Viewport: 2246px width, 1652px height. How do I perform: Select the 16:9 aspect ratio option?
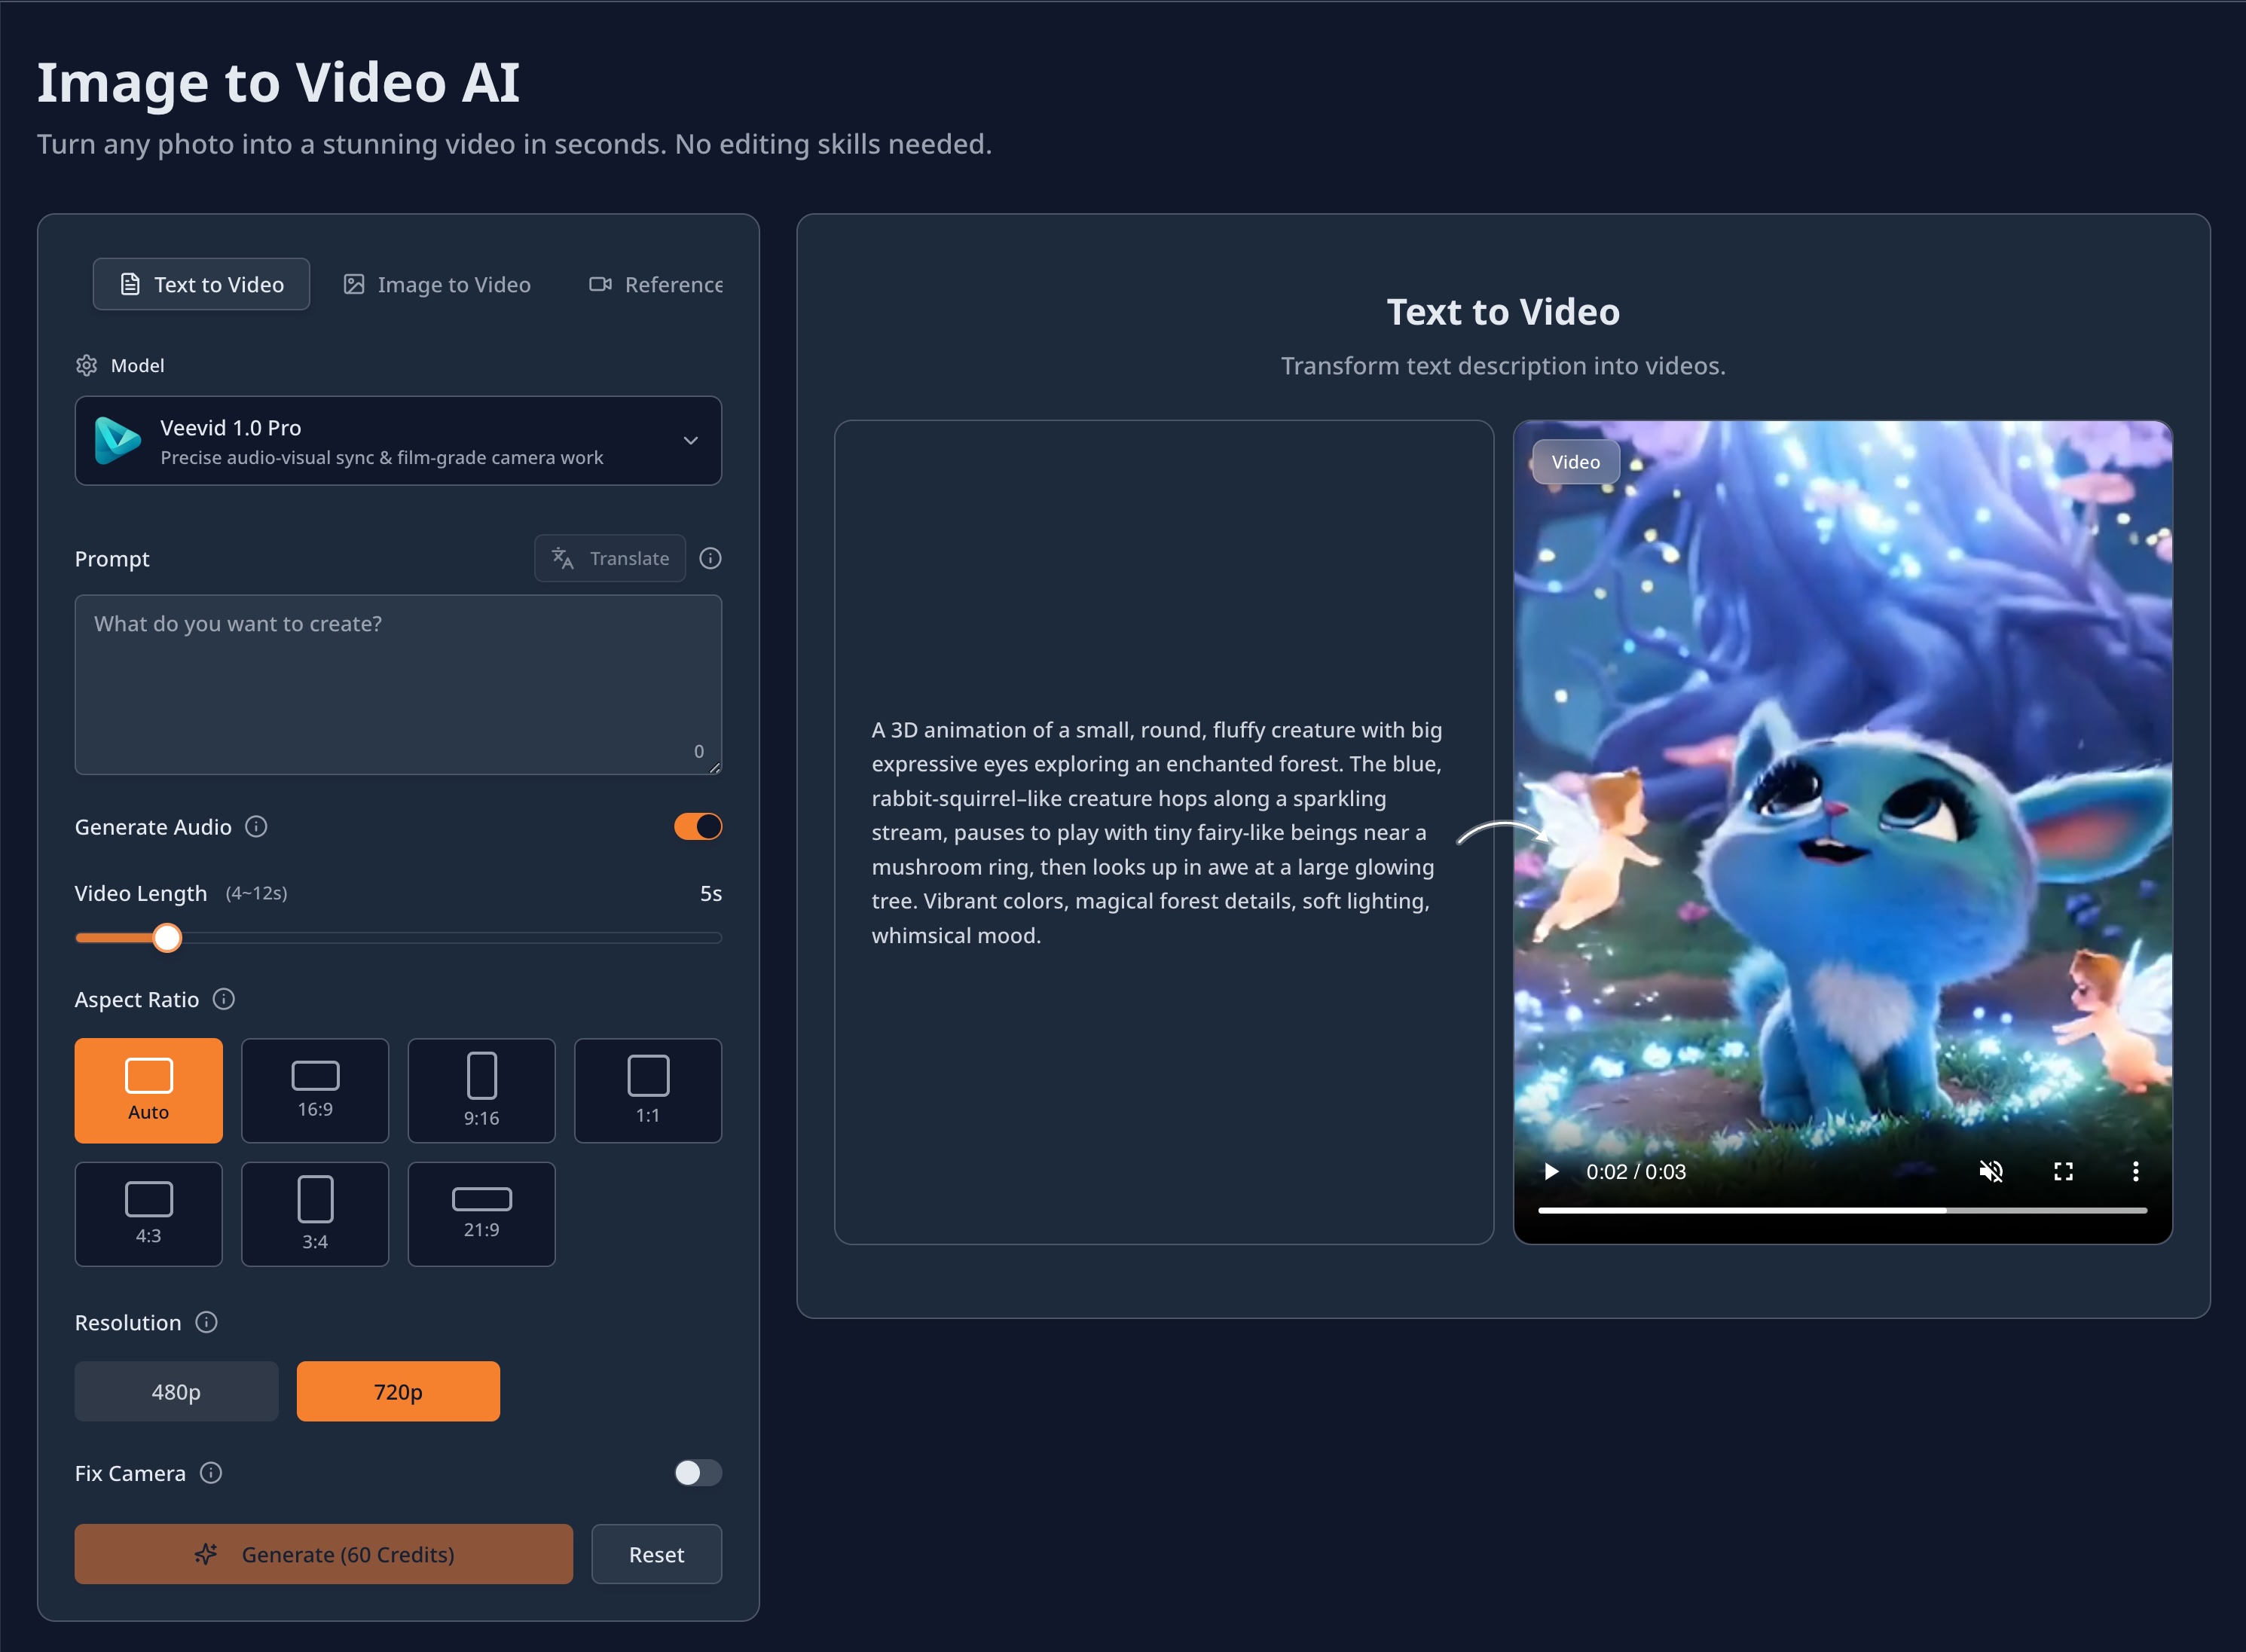(x=315, y=1090)
